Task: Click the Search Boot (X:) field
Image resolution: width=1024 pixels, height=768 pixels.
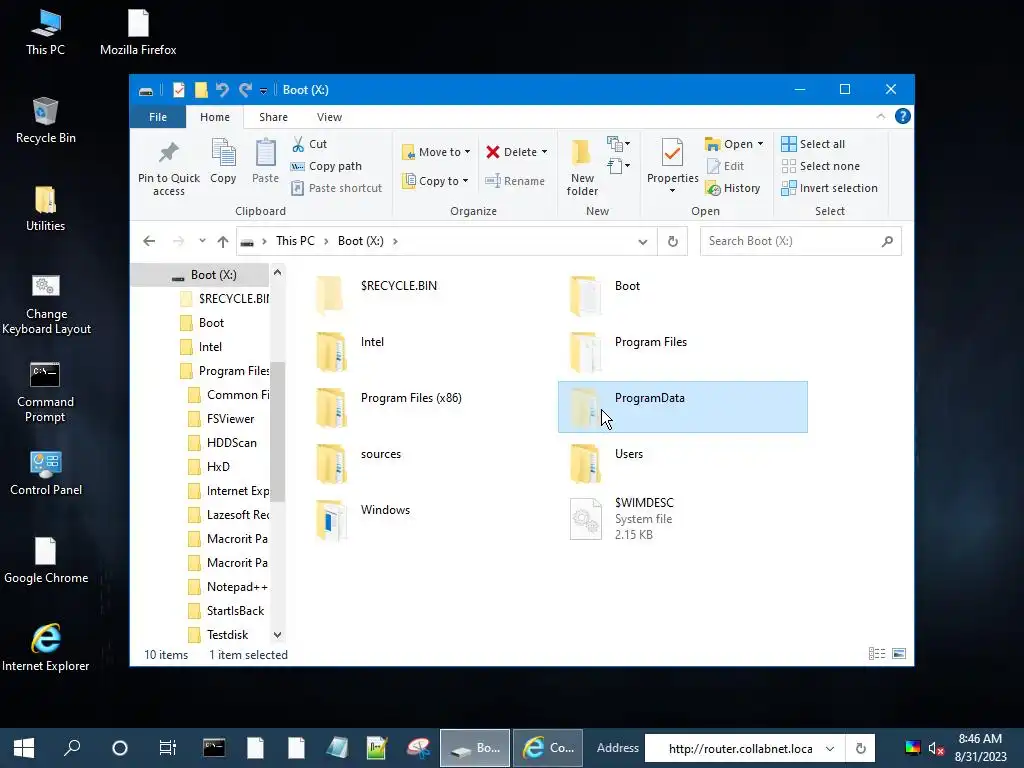Action: click(801, 241)
